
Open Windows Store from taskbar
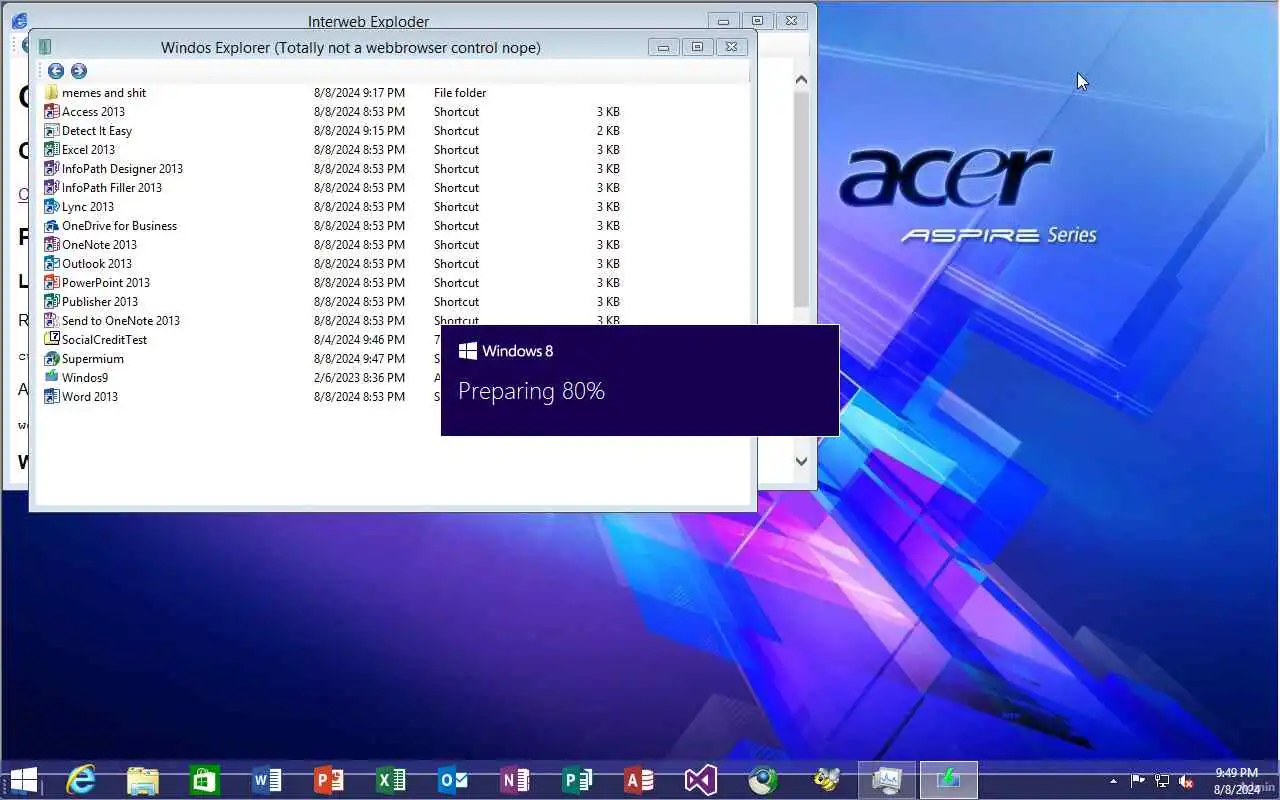pos(205,780)
